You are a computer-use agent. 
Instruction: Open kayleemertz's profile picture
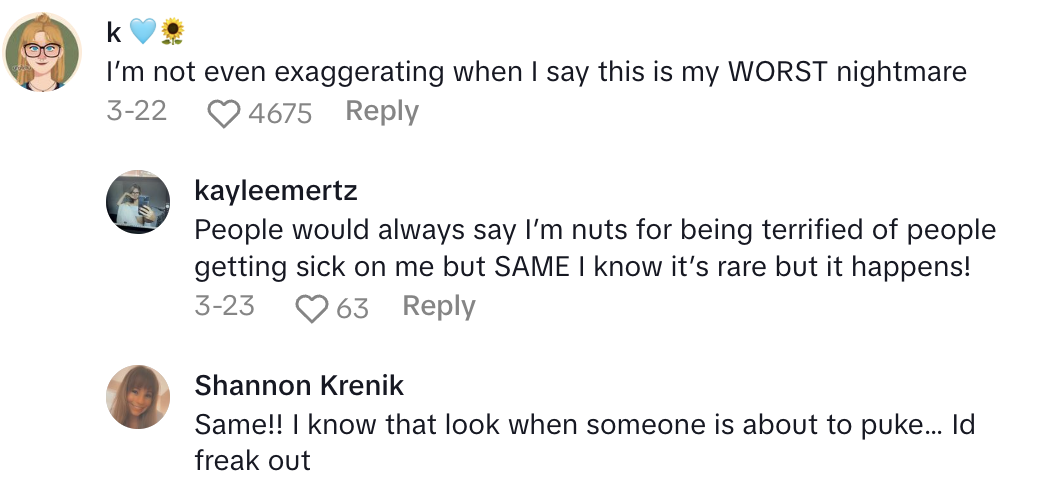pos(138,201)
